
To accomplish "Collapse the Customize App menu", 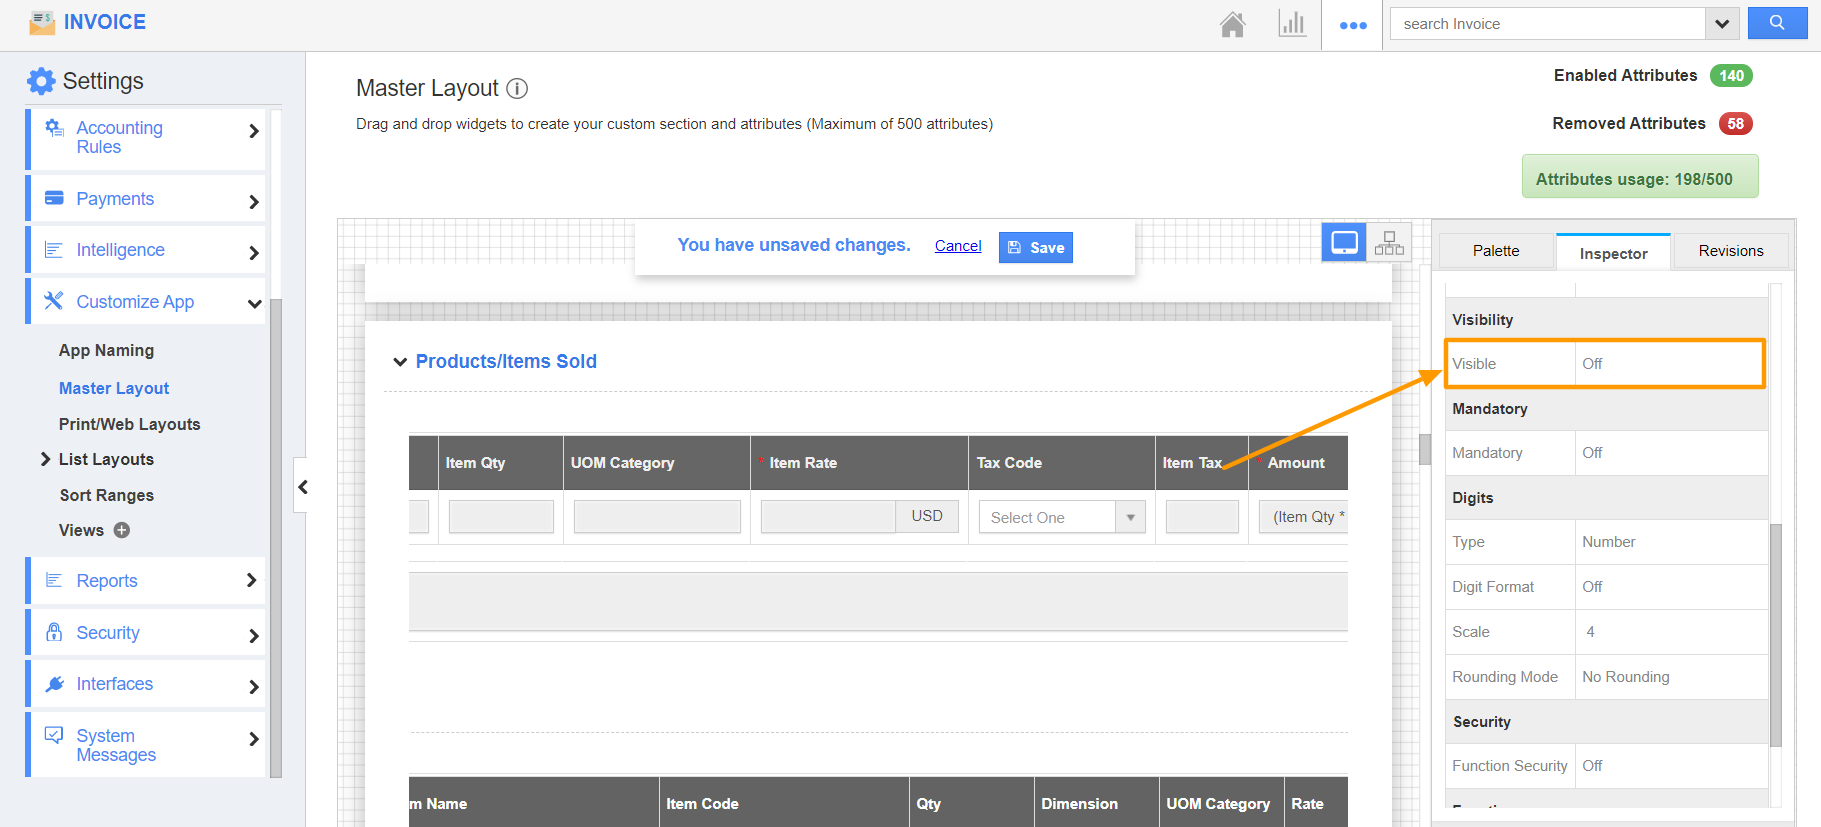I will point(254,304).
